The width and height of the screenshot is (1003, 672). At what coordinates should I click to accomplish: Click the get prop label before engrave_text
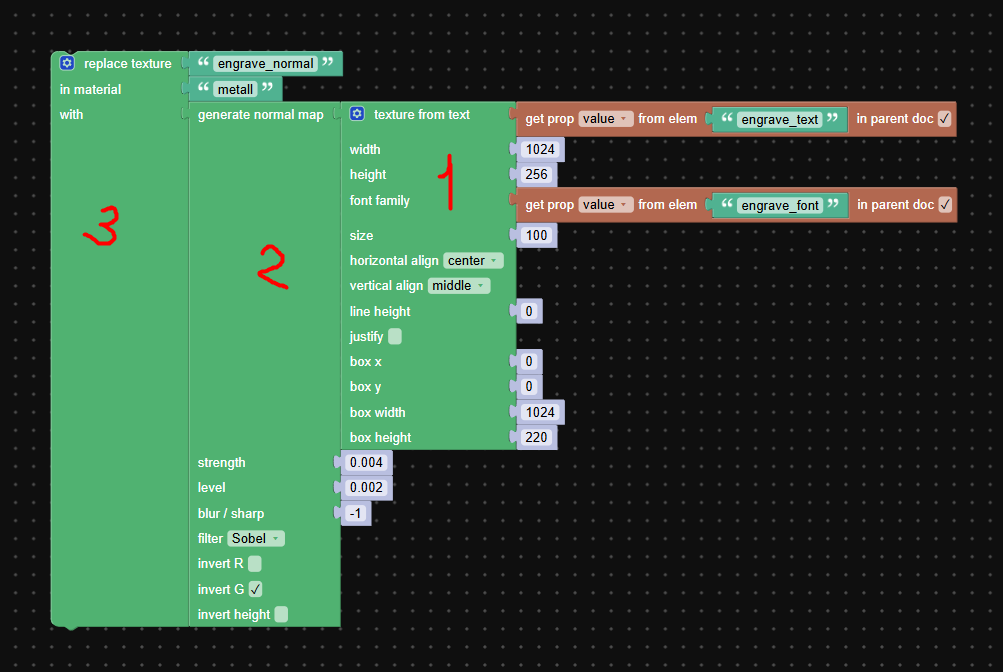(549, 119)
